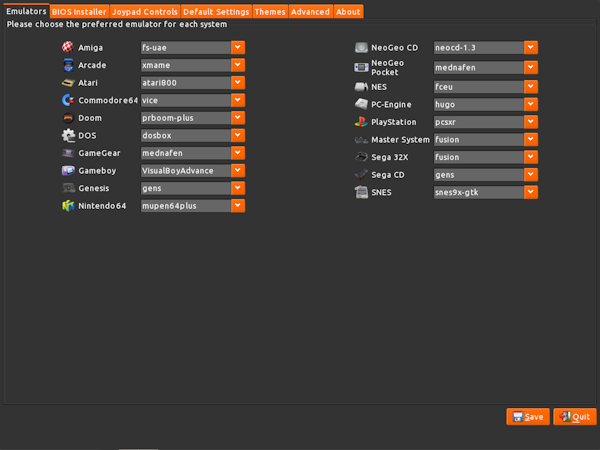Expand the SNES snes9x-gtk dropdown arrow
The width and height of the screenshot is (600, 450).
point(531,192)
